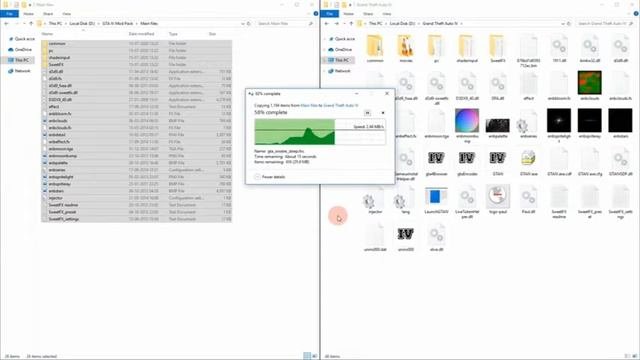Select the LaunchGTAIV application icon
This screenshot has width=640, height=360.
tap(436, 196)
